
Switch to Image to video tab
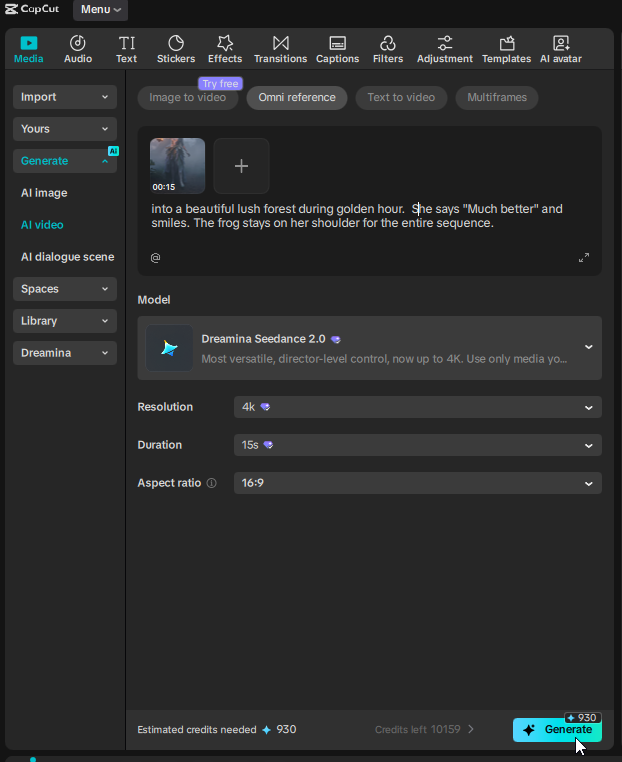188,98
